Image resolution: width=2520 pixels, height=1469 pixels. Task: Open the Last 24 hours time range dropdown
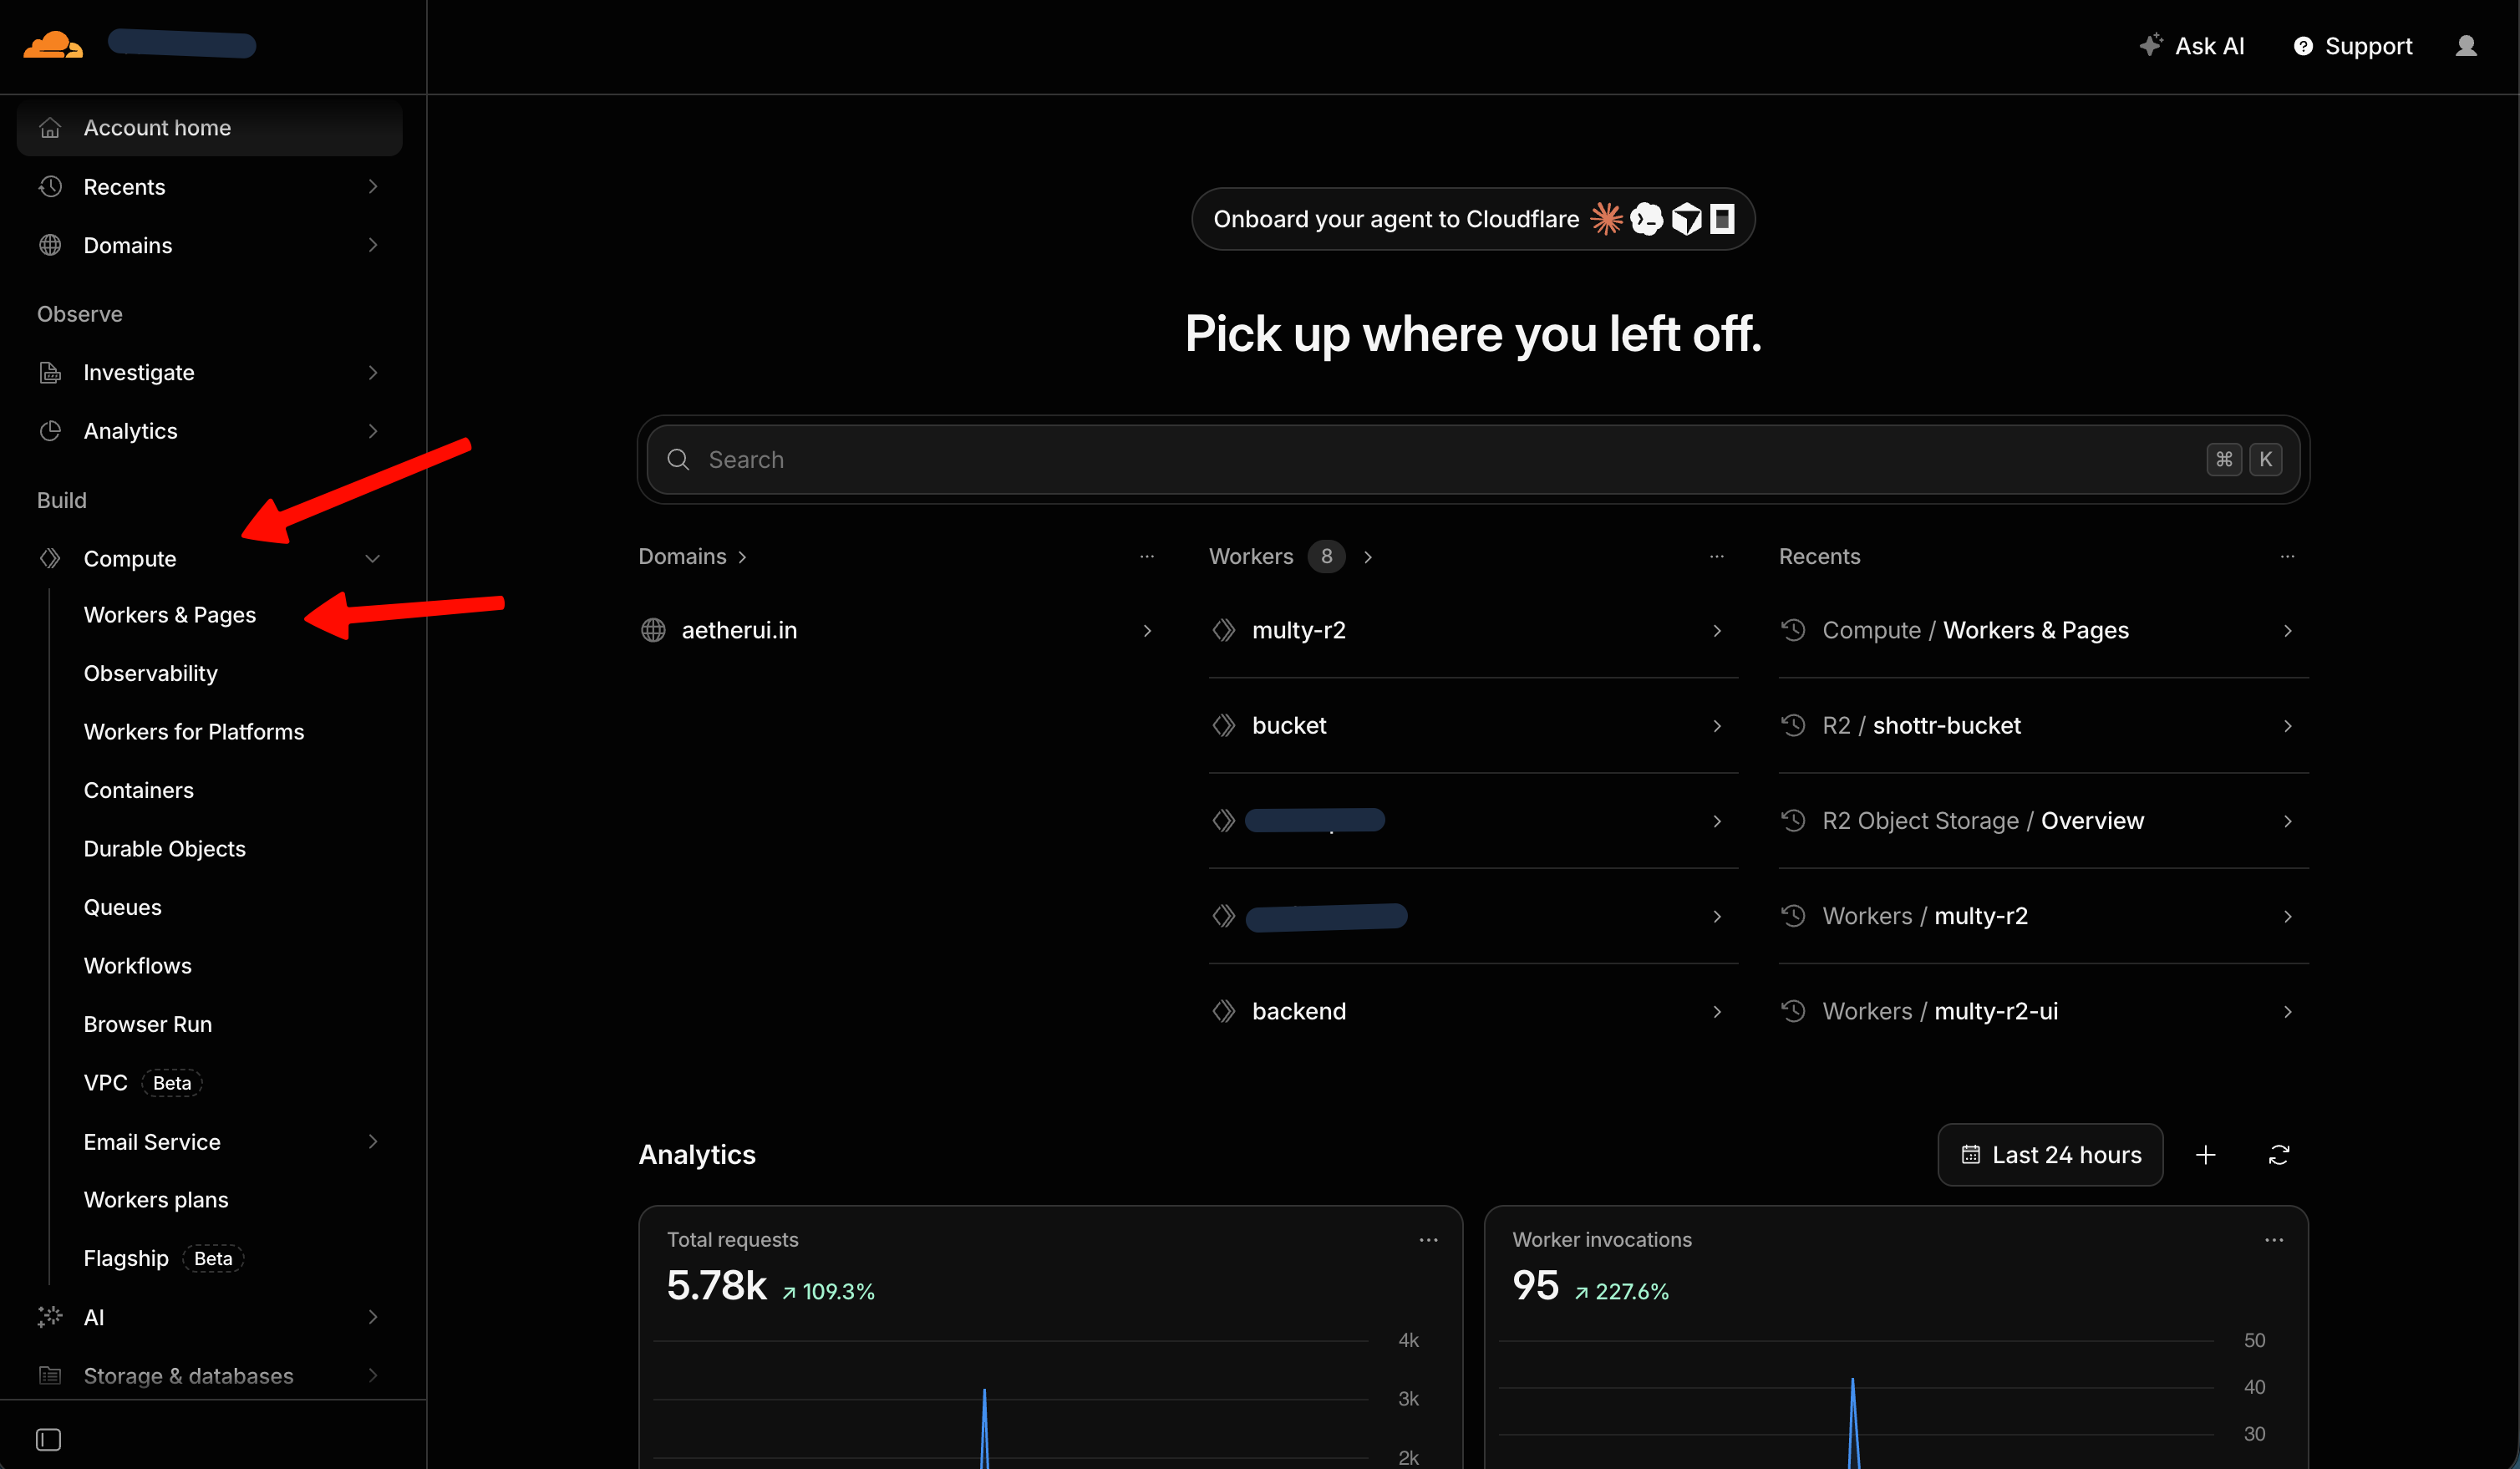[2050, 1155]
